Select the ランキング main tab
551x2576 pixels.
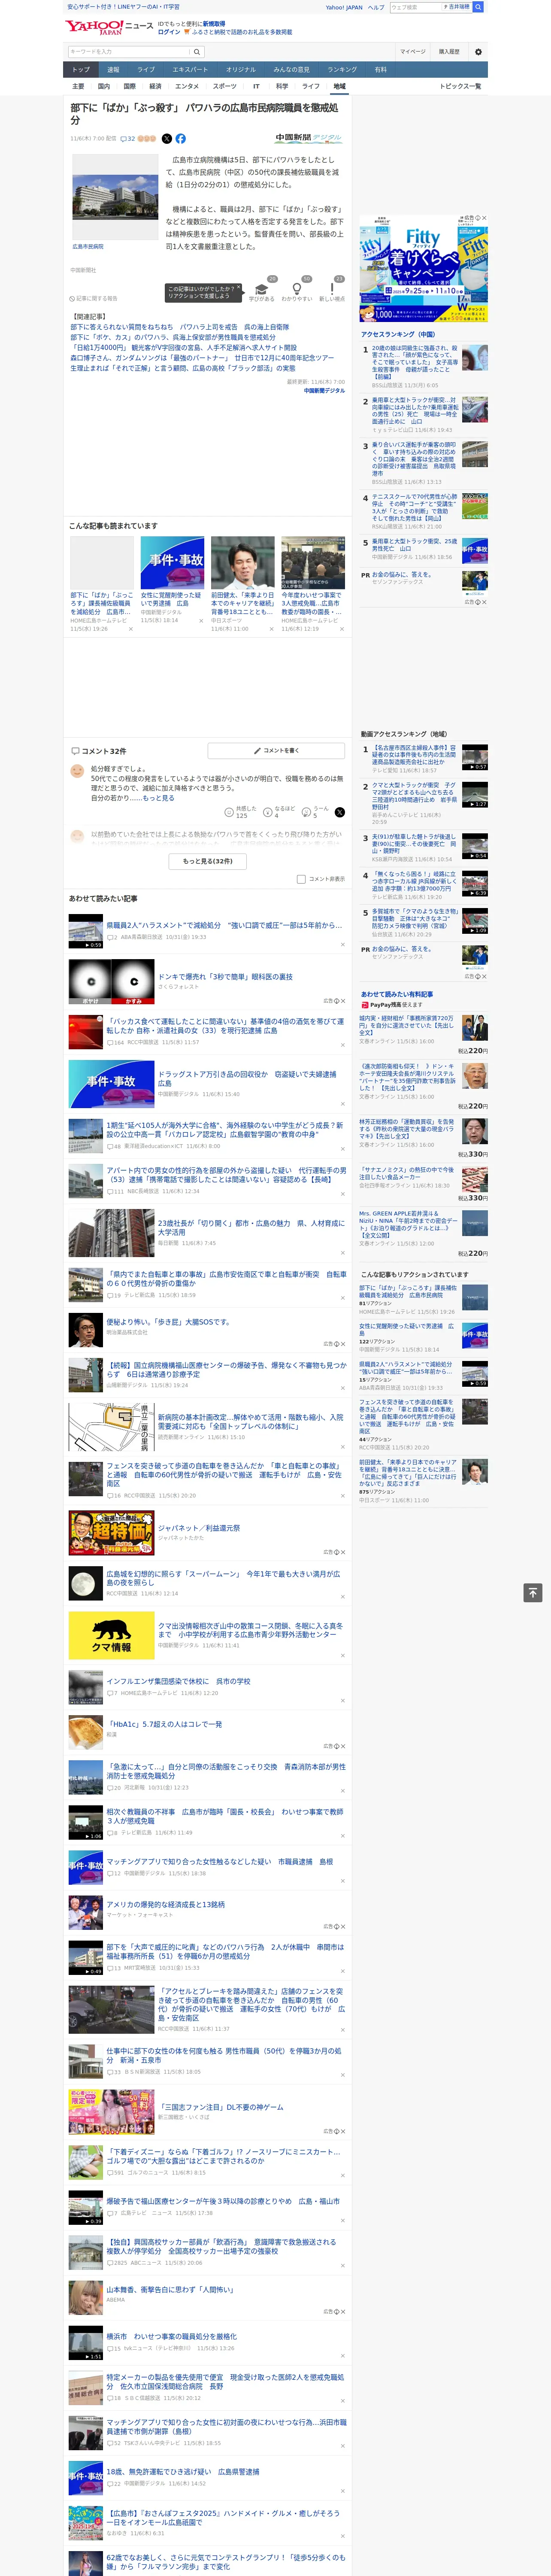coord(342,69)
